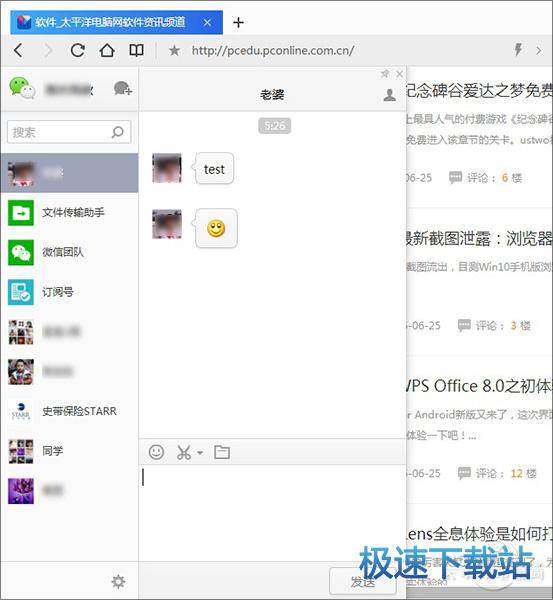Click the 订阅号 teal icon
The image size is (553, 600).
[x=21, y=292]
